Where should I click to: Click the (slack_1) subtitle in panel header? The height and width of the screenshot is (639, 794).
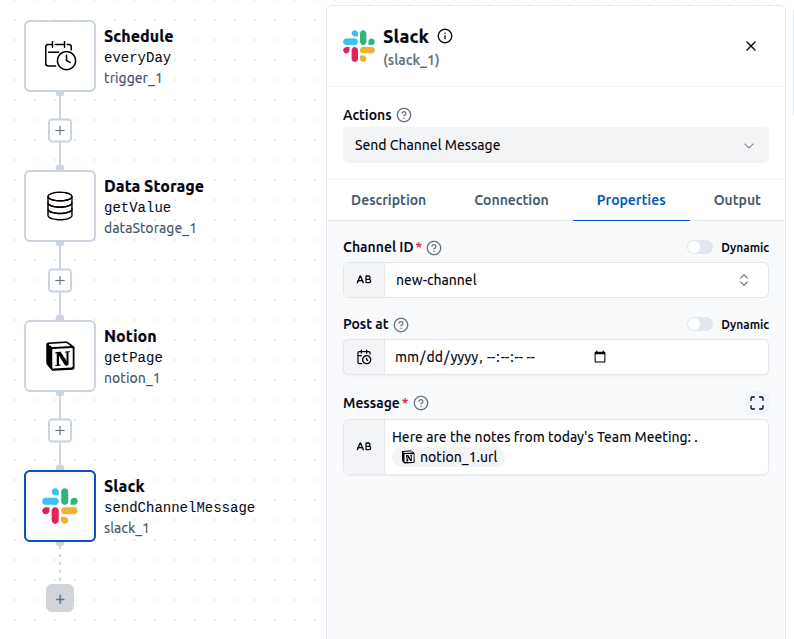tap(411, 60)
